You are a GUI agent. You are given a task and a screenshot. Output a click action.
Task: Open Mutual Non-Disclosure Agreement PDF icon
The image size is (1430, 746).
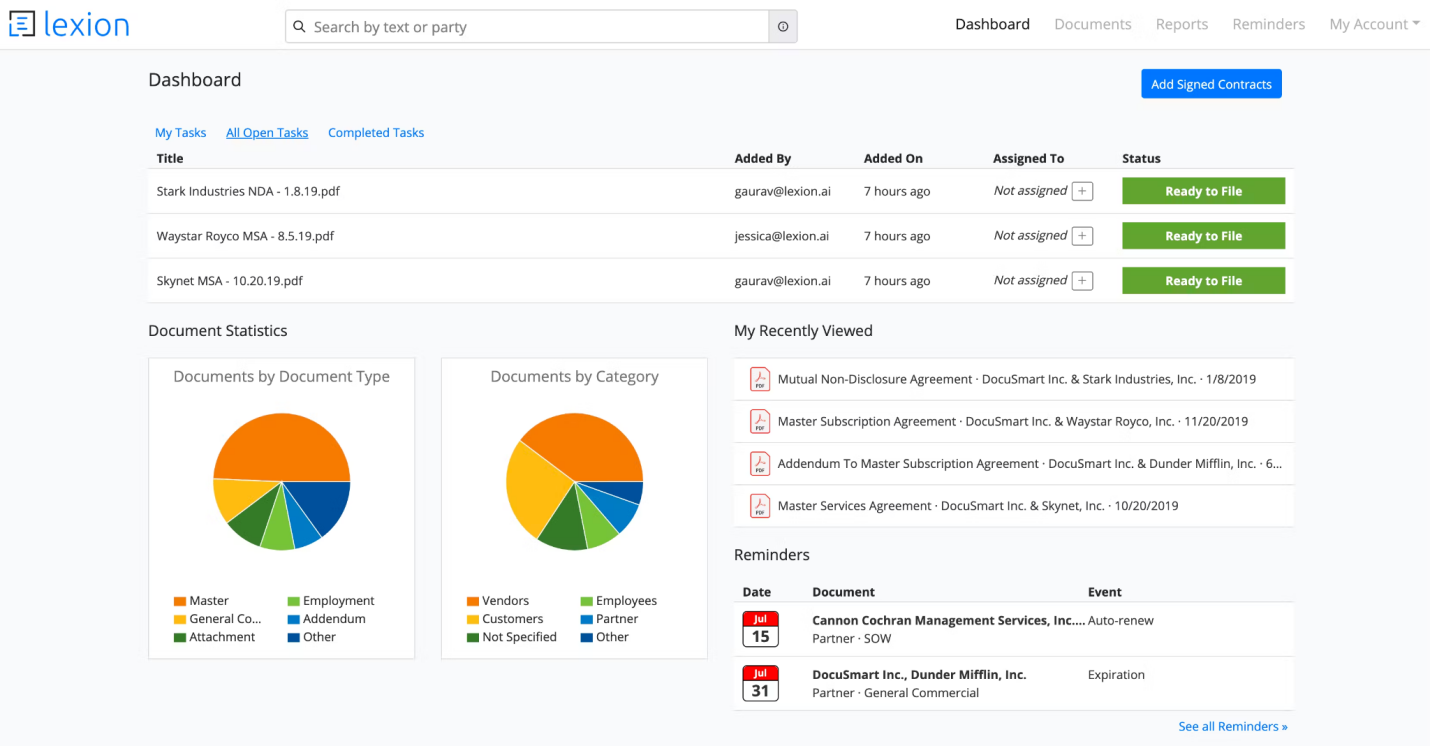(760, 379)
